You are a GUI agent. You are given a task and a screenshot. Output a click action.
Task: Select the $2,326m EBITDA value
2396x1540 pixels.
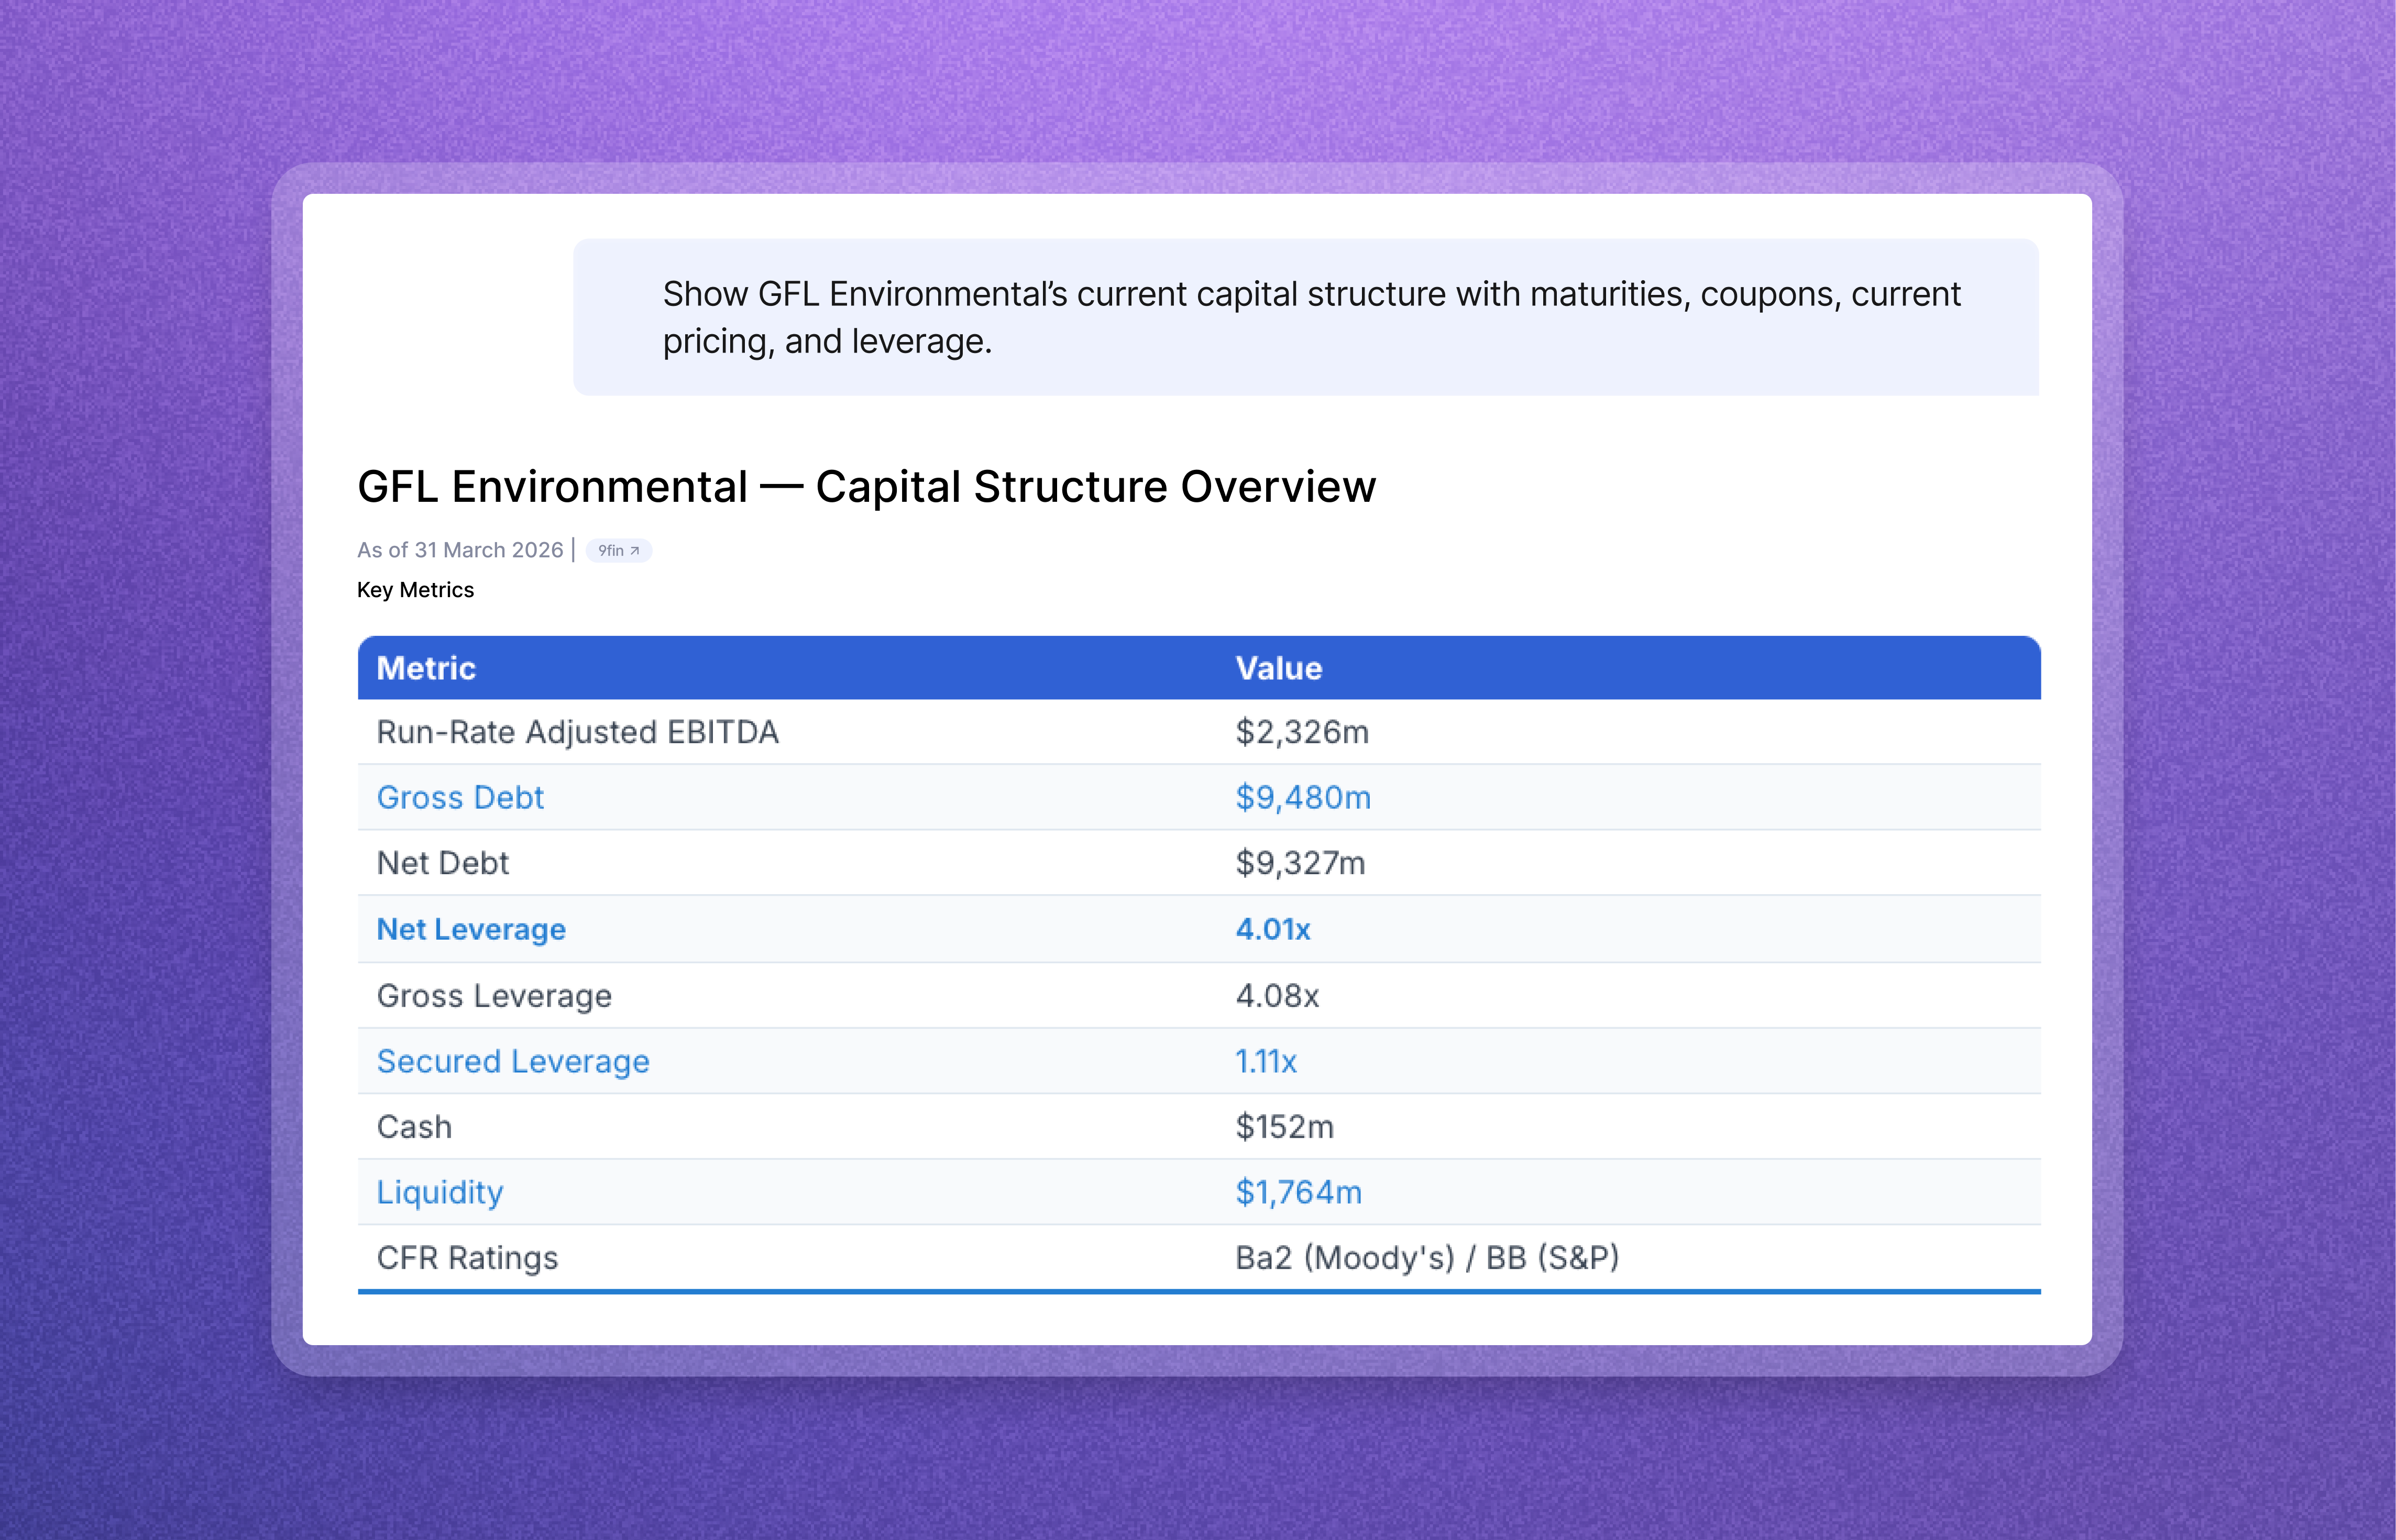1302,732
